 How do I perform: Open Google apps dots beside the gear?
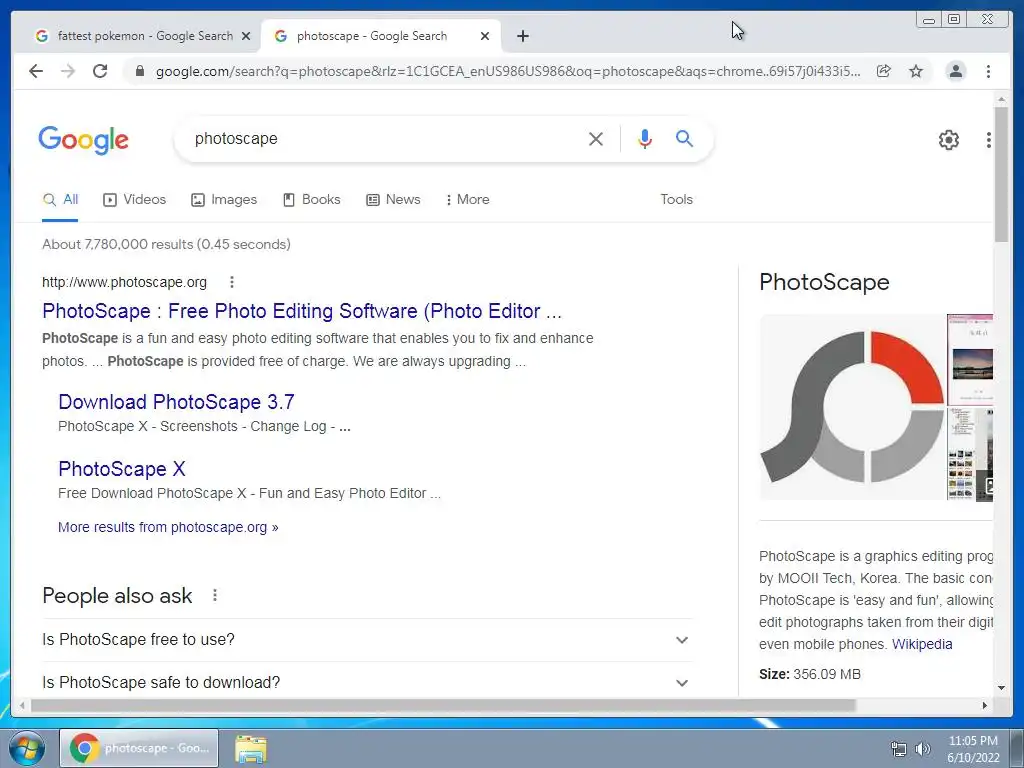pos(989,140)
